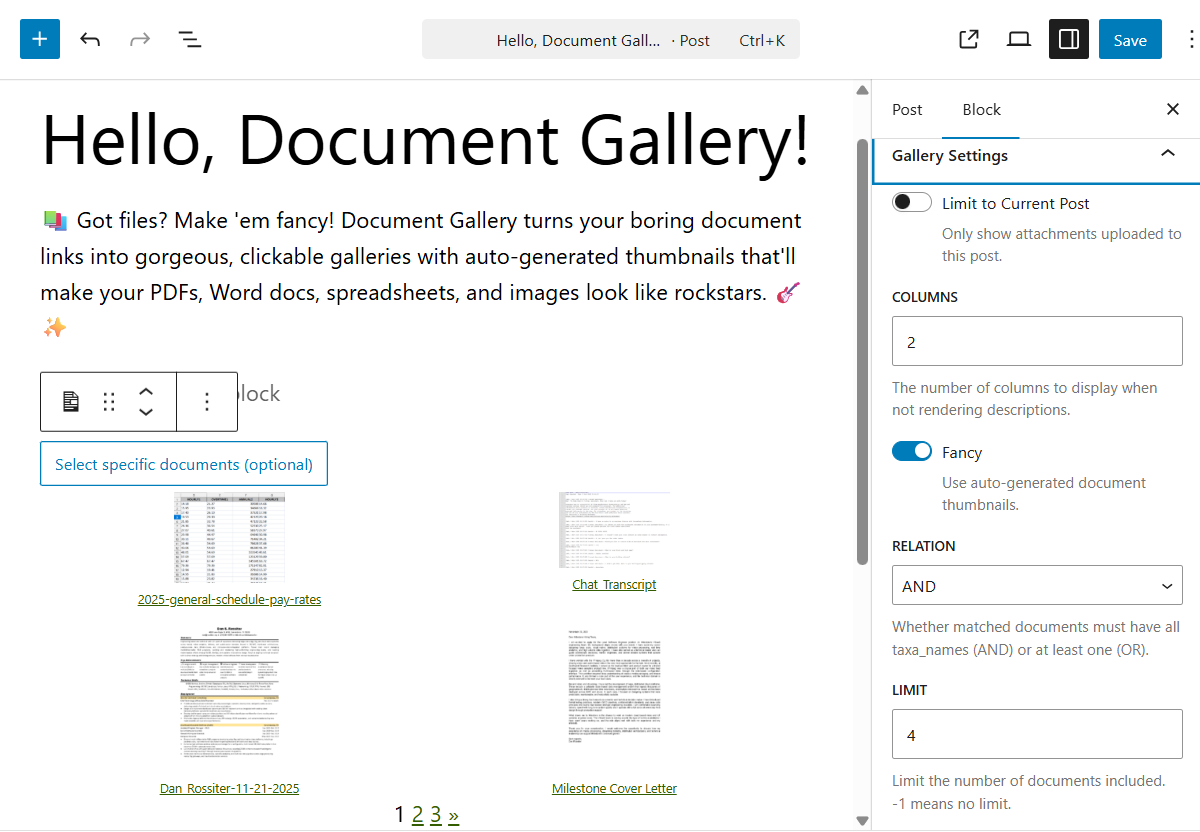Click the blue block inserter plus button
The height and width of the screenshot is (832, 1200).
pos(40,39)
